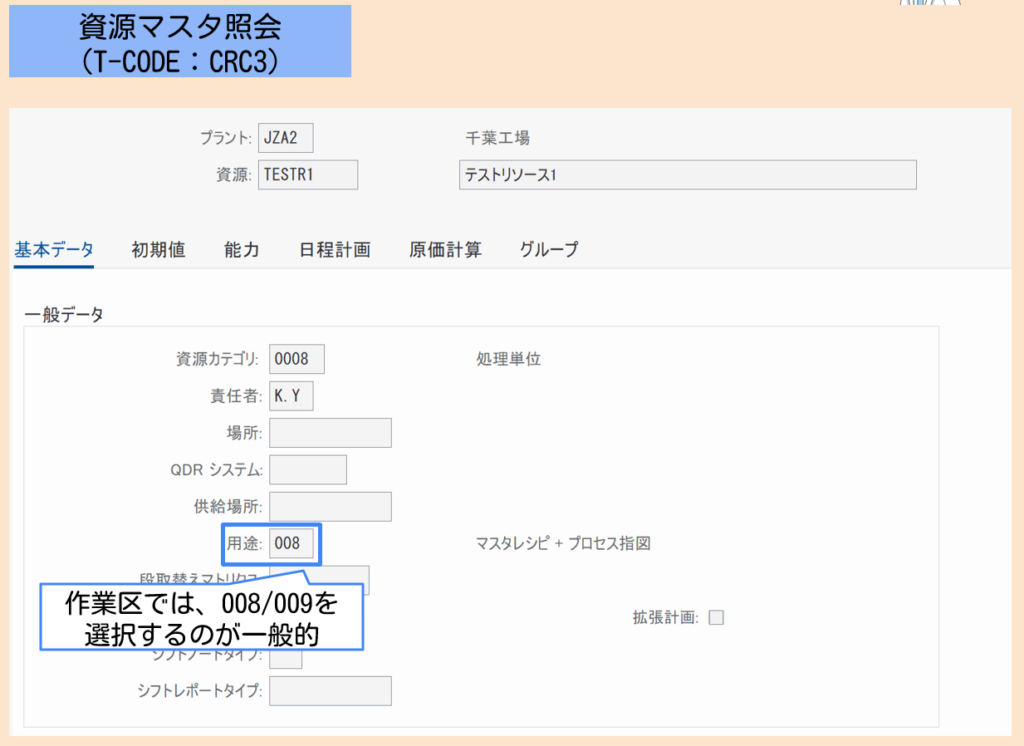Select the 能力 tab
The image size is (1024, 746).
point(242,250)
